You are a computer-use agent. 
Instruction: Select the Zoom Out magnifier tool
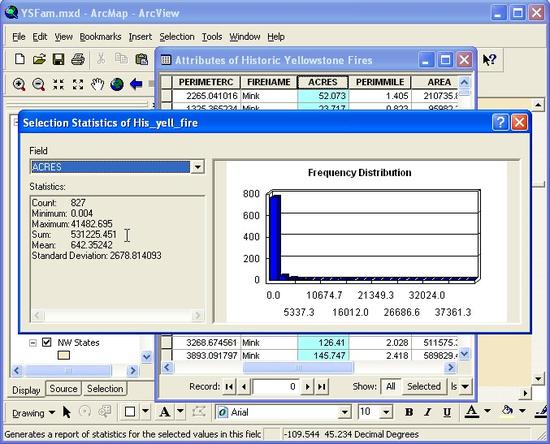[38, 85]
